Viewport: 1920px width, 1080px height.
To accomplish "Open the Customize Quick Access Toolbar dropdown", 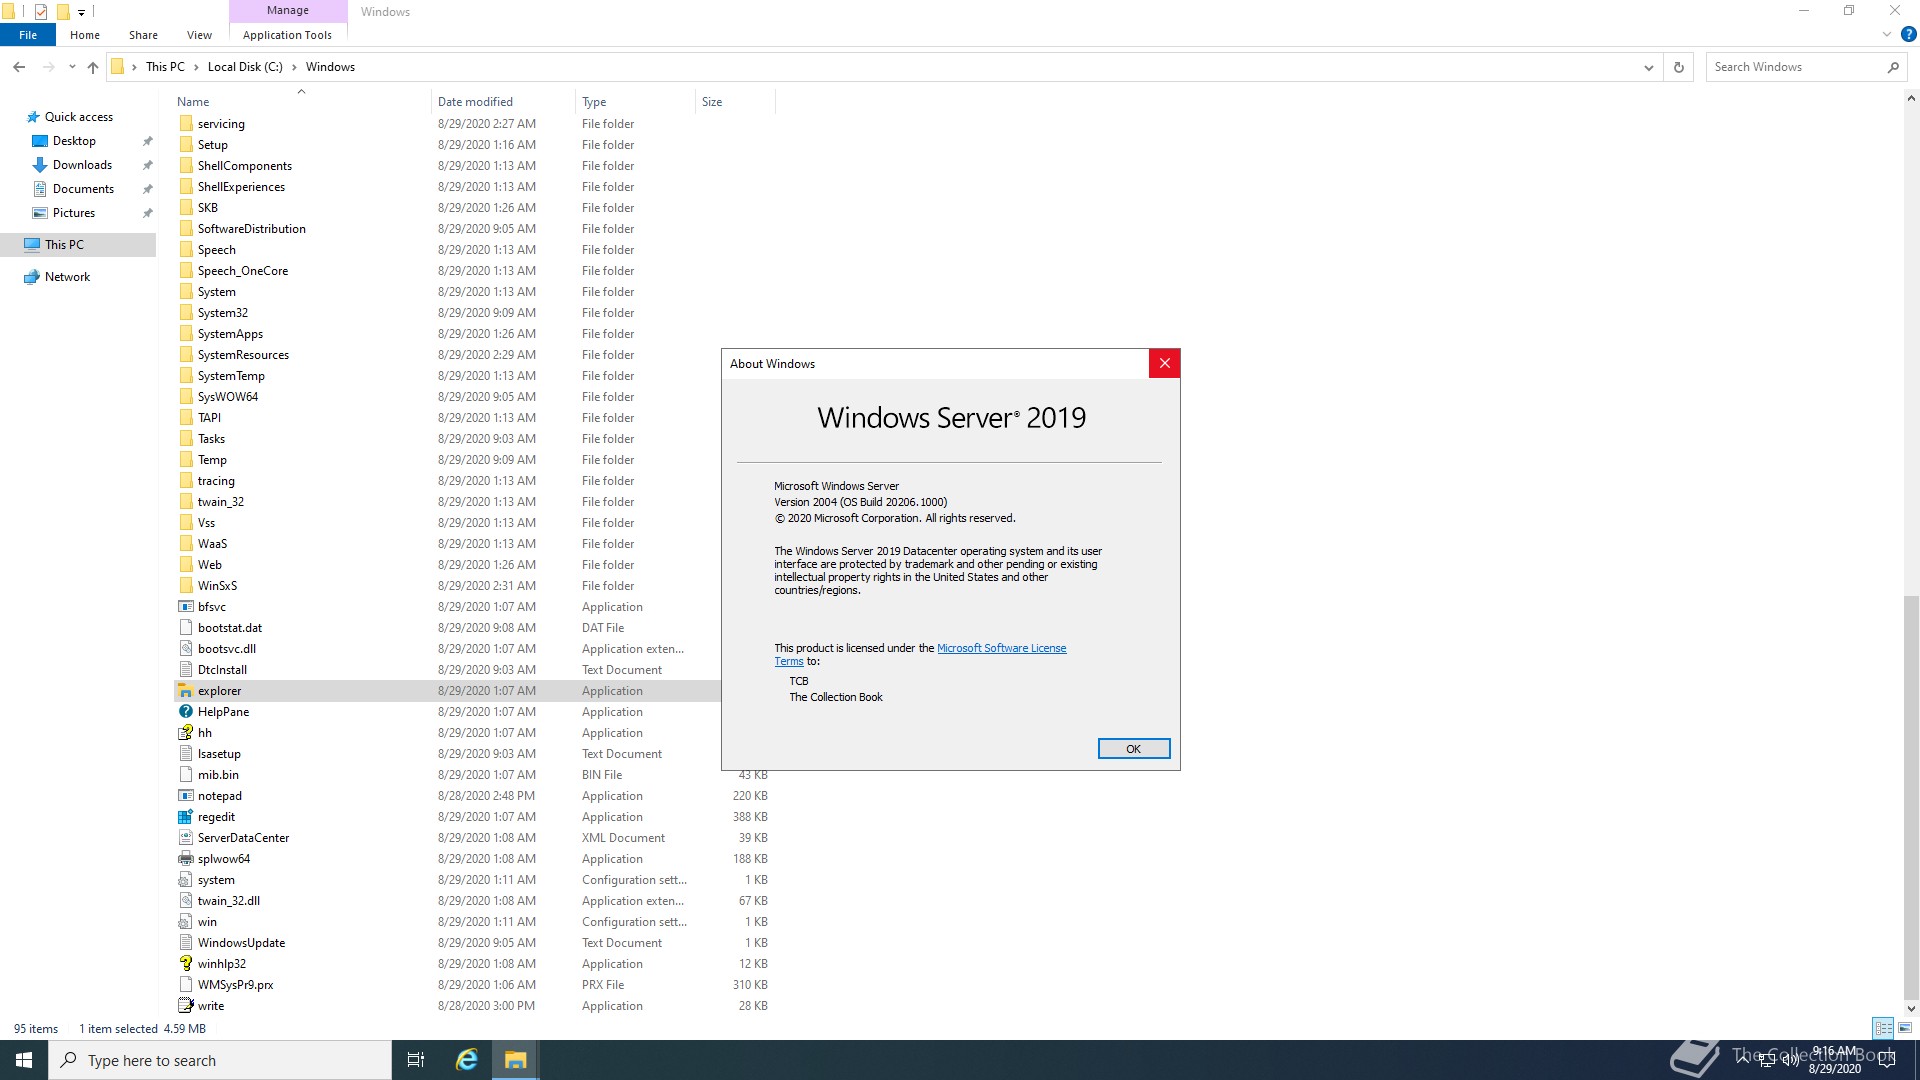I will [x=82, y=13].
